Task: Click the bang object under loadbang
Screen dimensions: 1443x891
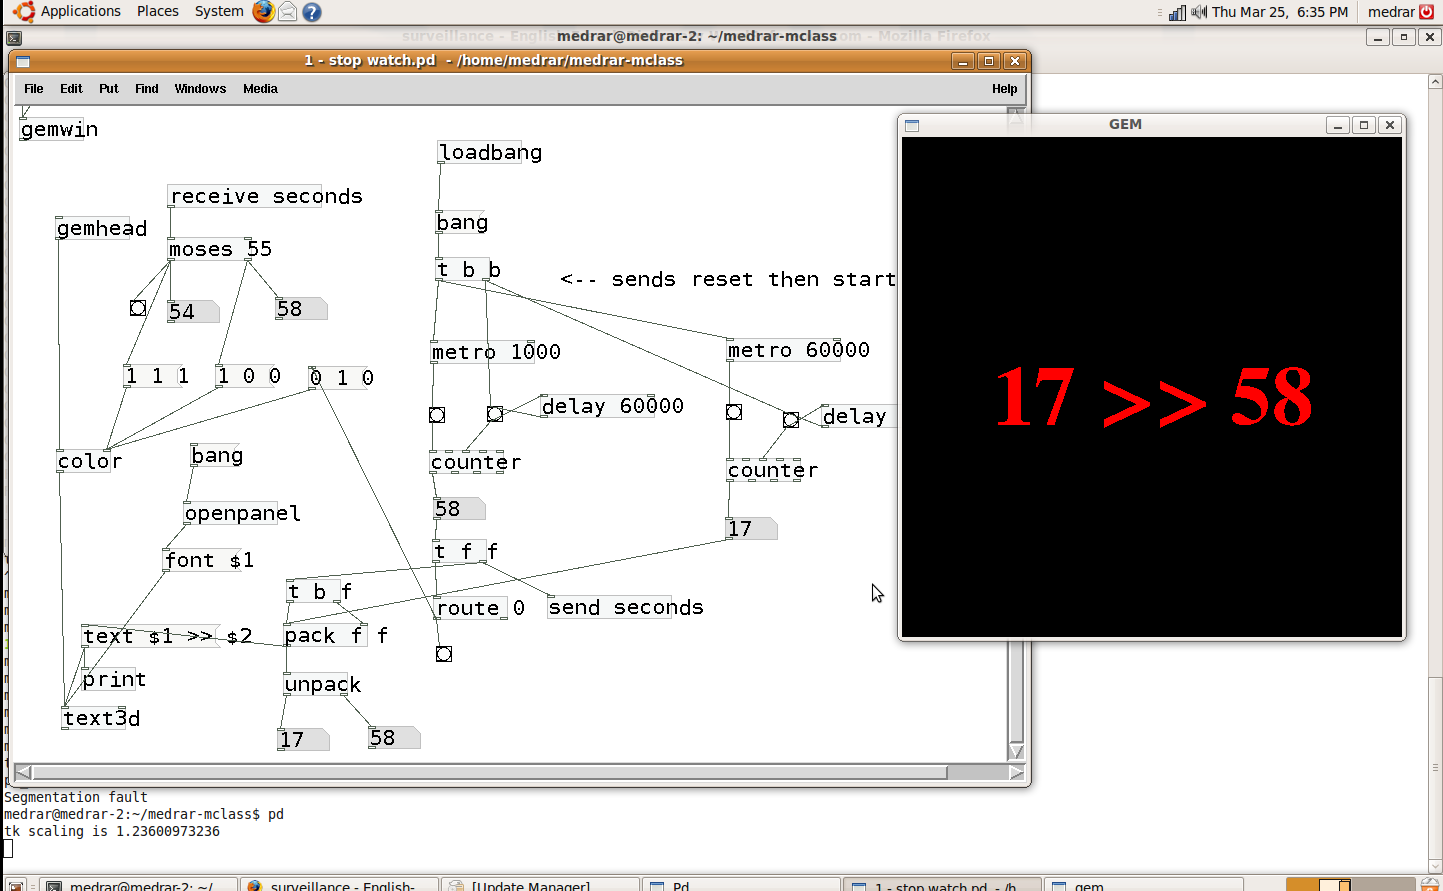Action: 462,222
